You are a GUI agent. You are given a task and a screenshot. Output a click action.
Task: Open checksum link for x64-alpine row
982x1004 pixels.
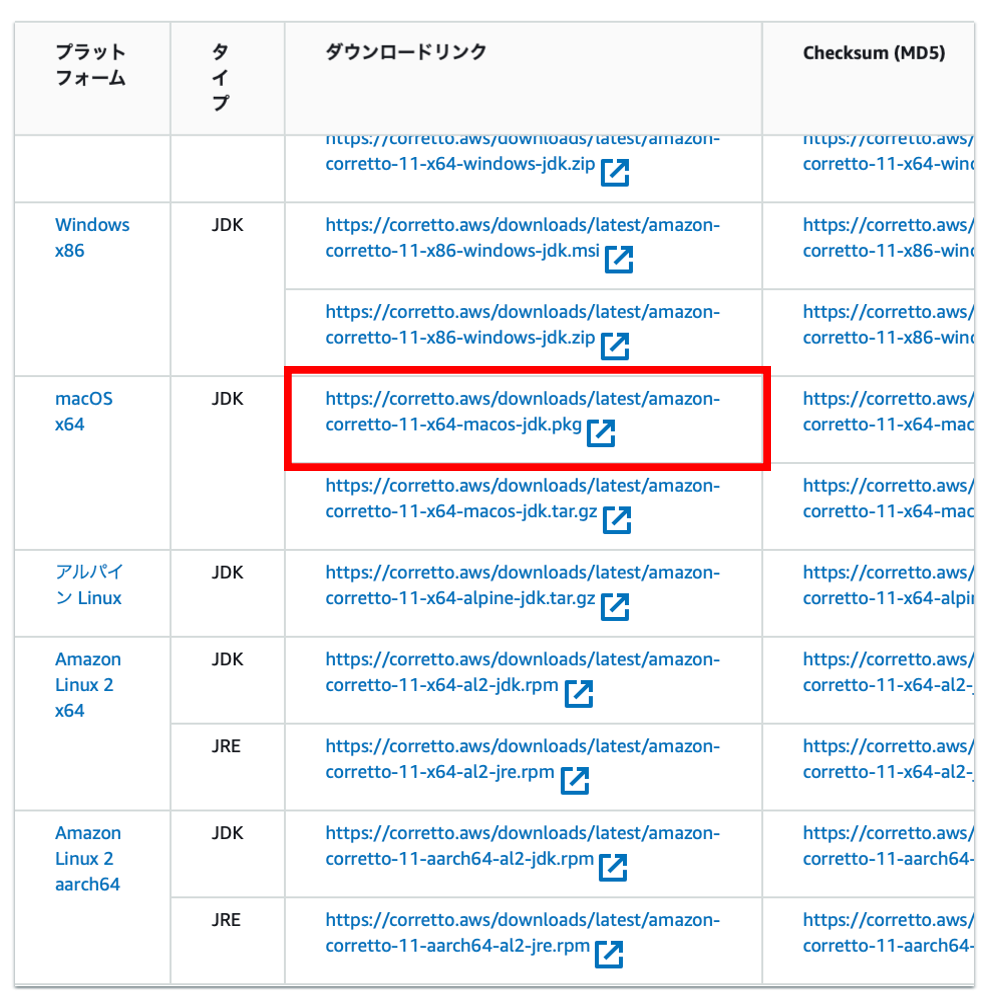[x=888, y=585]
